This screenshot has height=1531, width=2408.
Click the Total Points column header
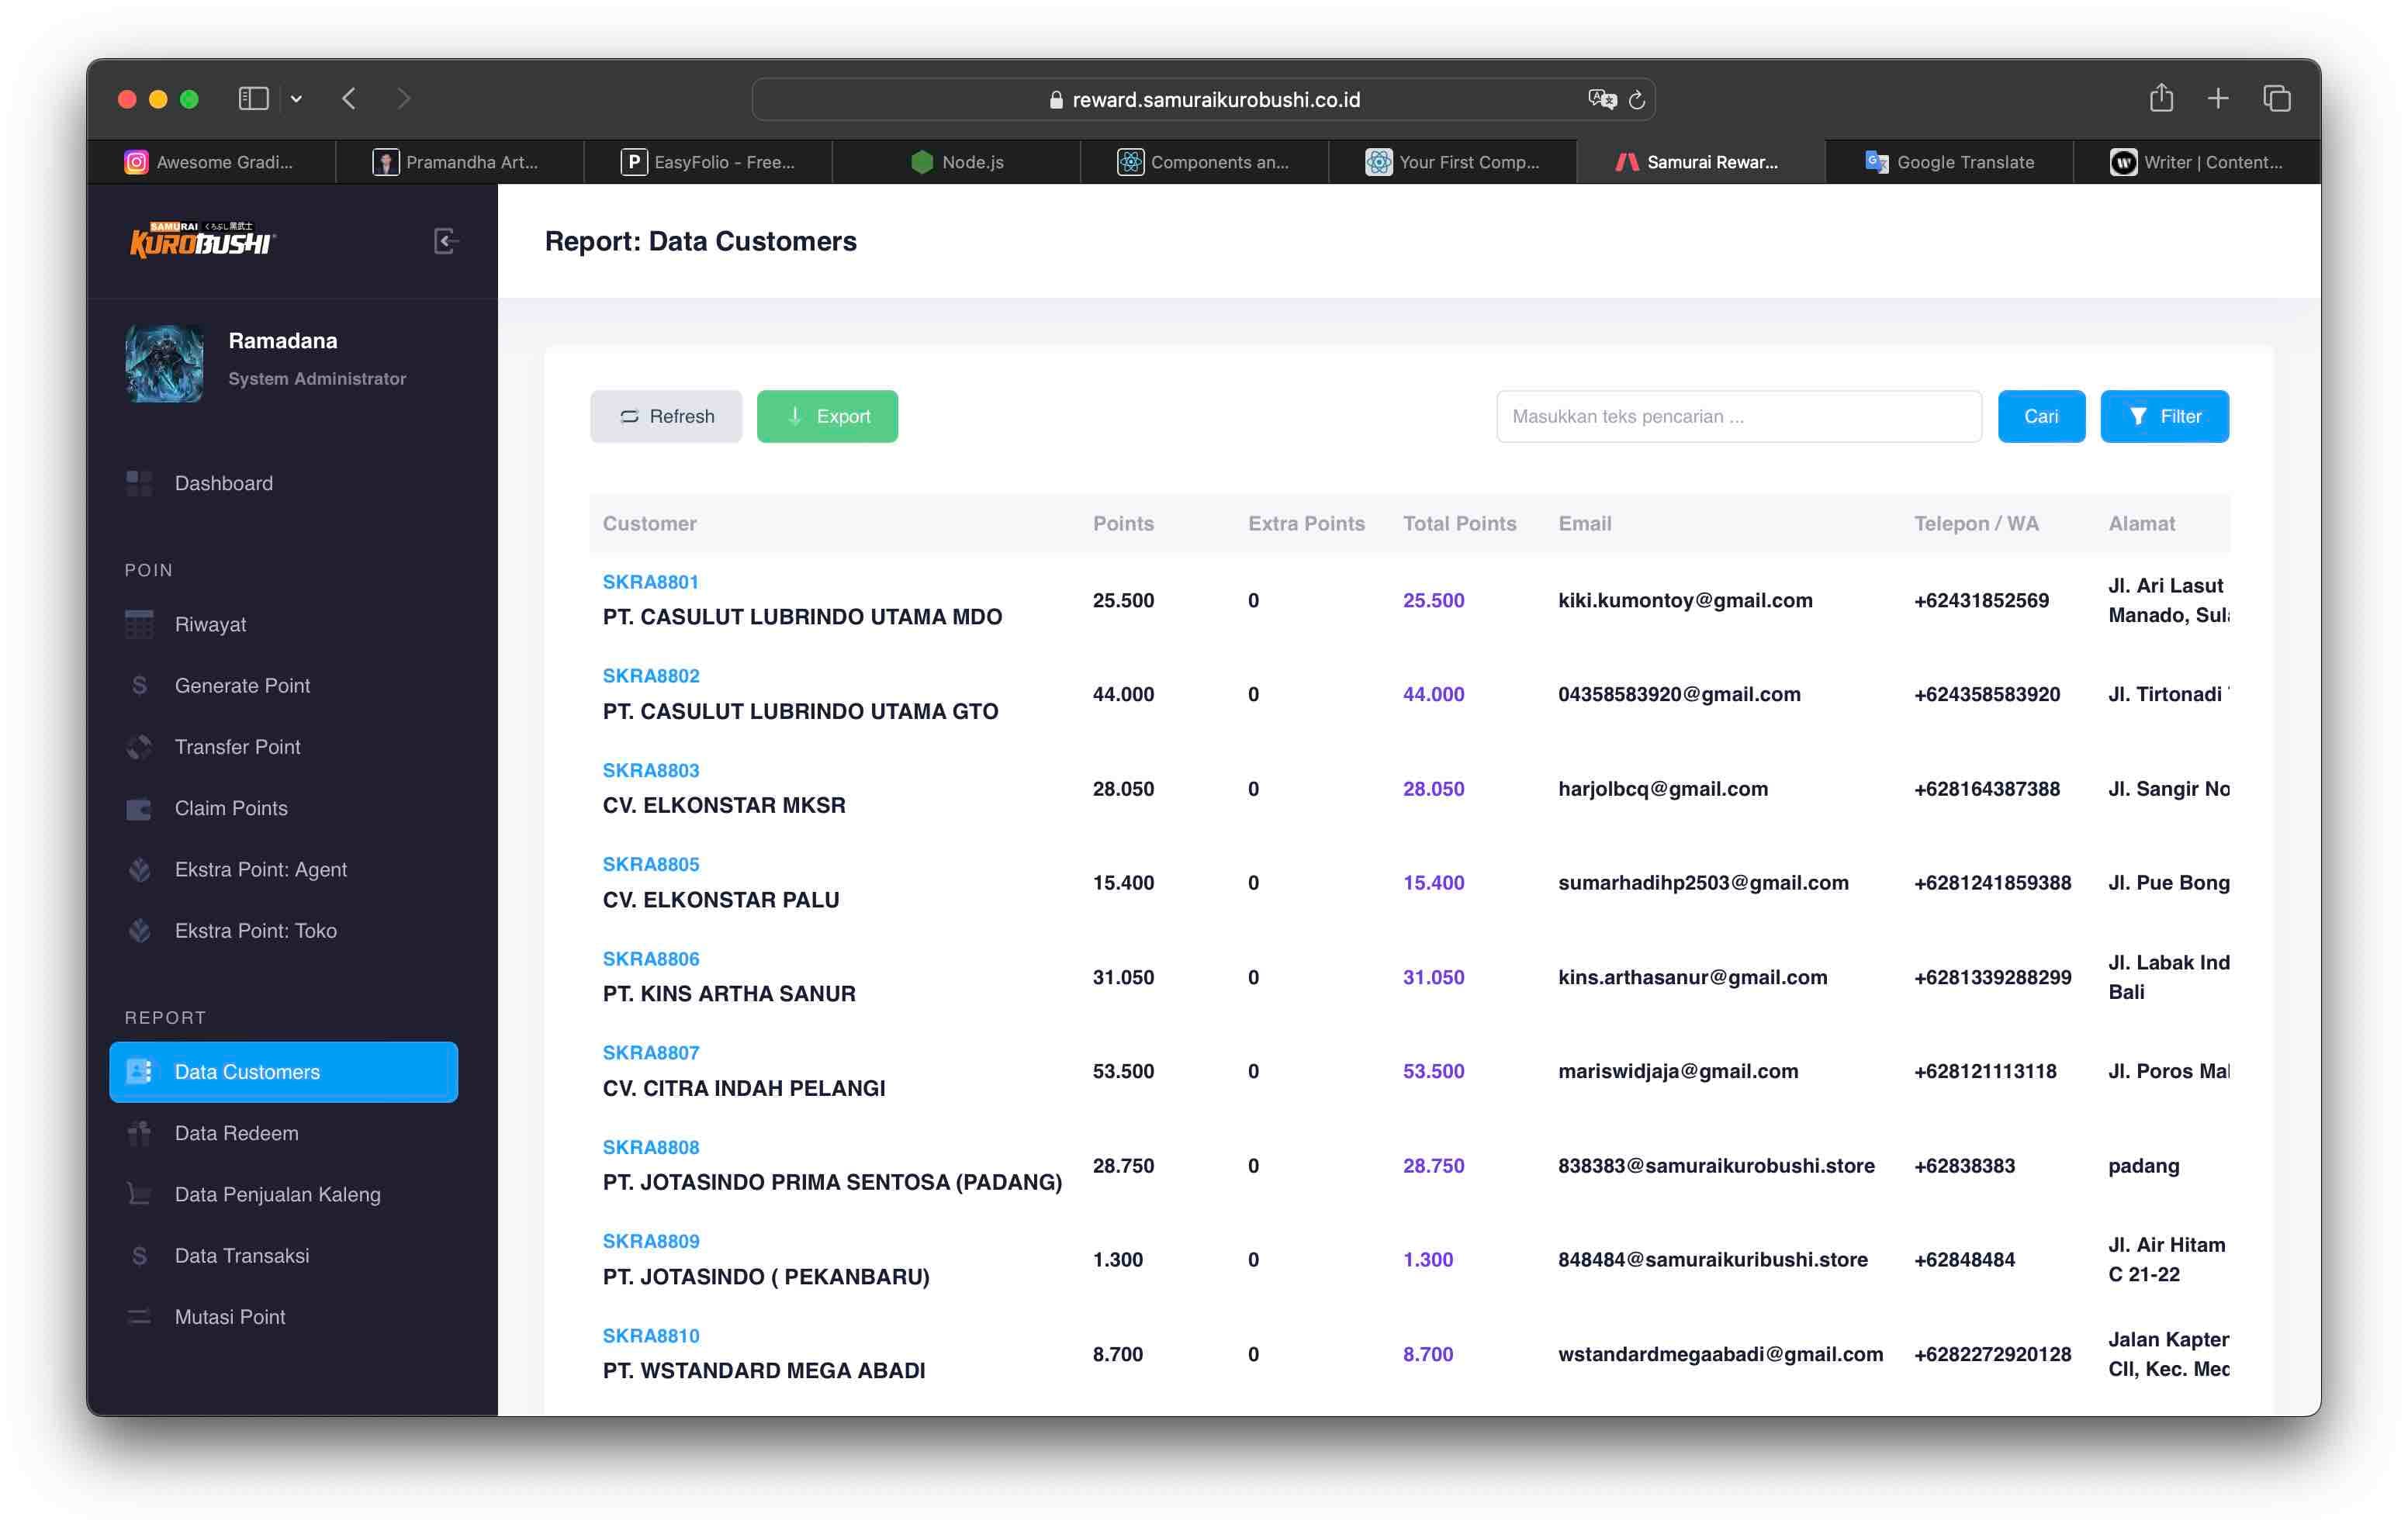1459,523
